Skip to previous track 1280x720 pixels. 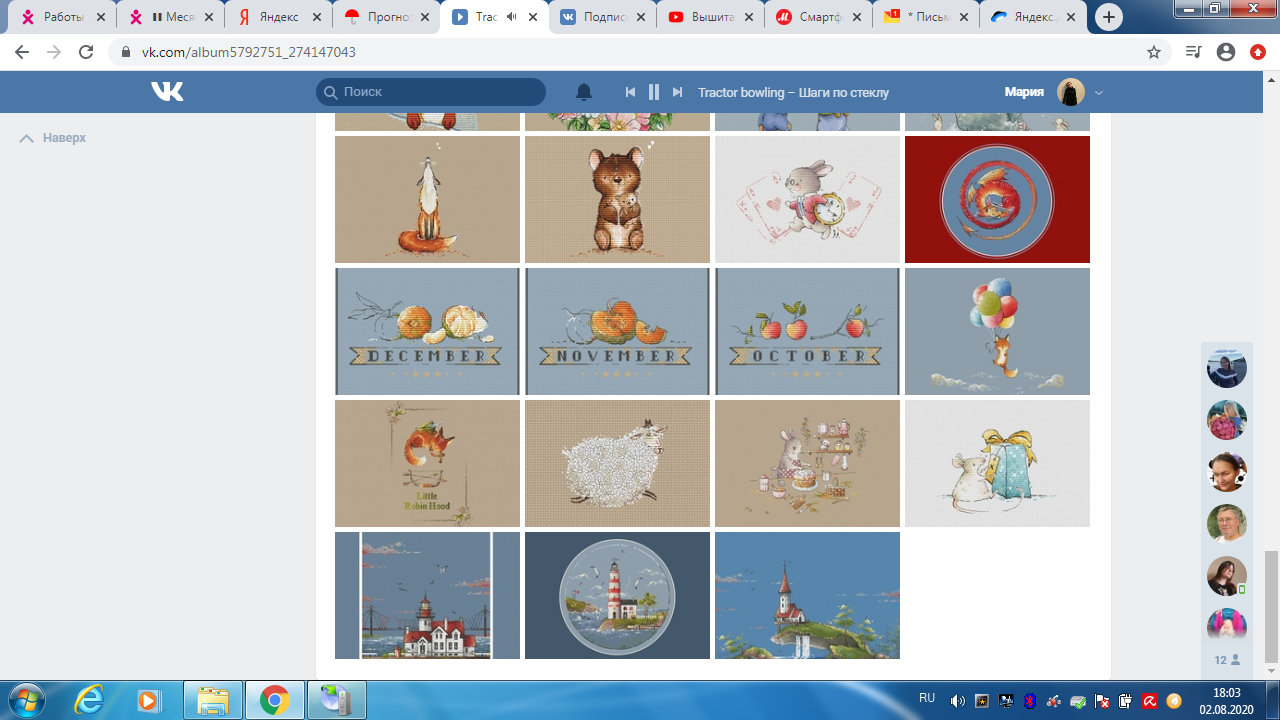coord(630,92)
